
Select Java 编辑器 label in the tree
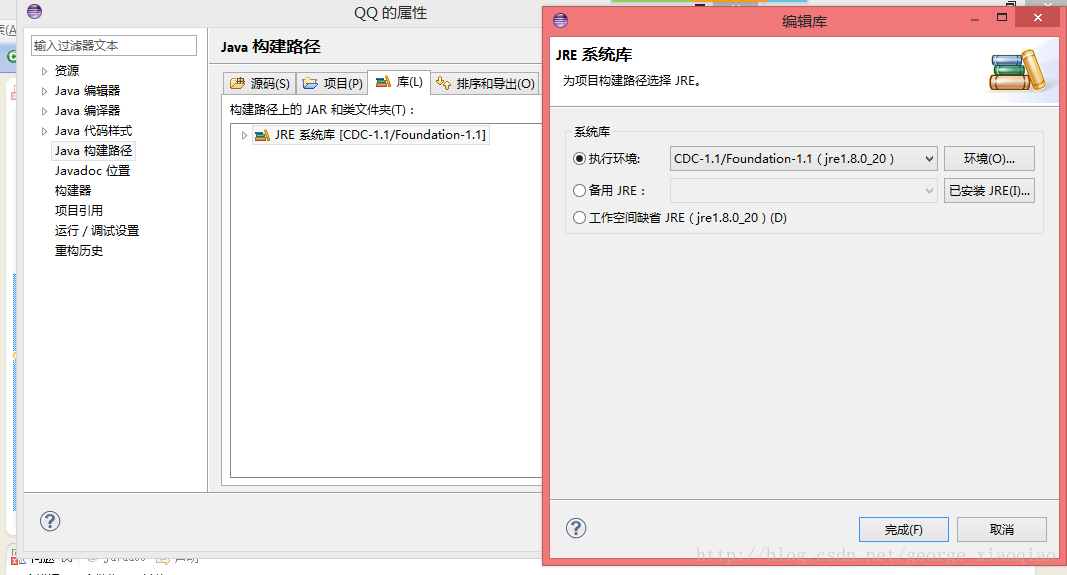[87, 91]
